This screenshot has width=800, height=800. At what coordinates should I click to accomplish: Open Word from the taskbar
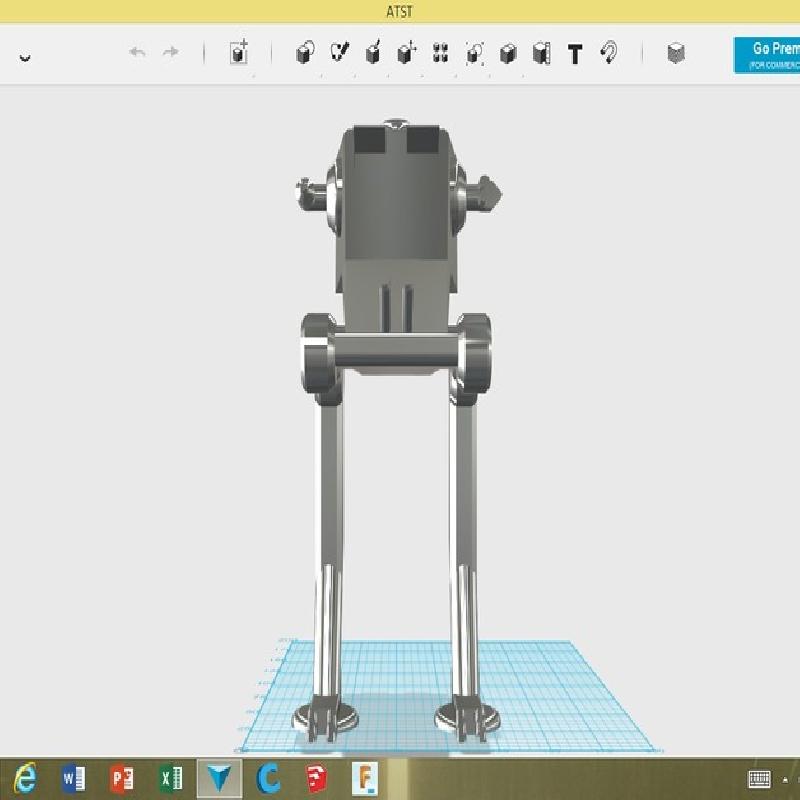coord(73,779)
